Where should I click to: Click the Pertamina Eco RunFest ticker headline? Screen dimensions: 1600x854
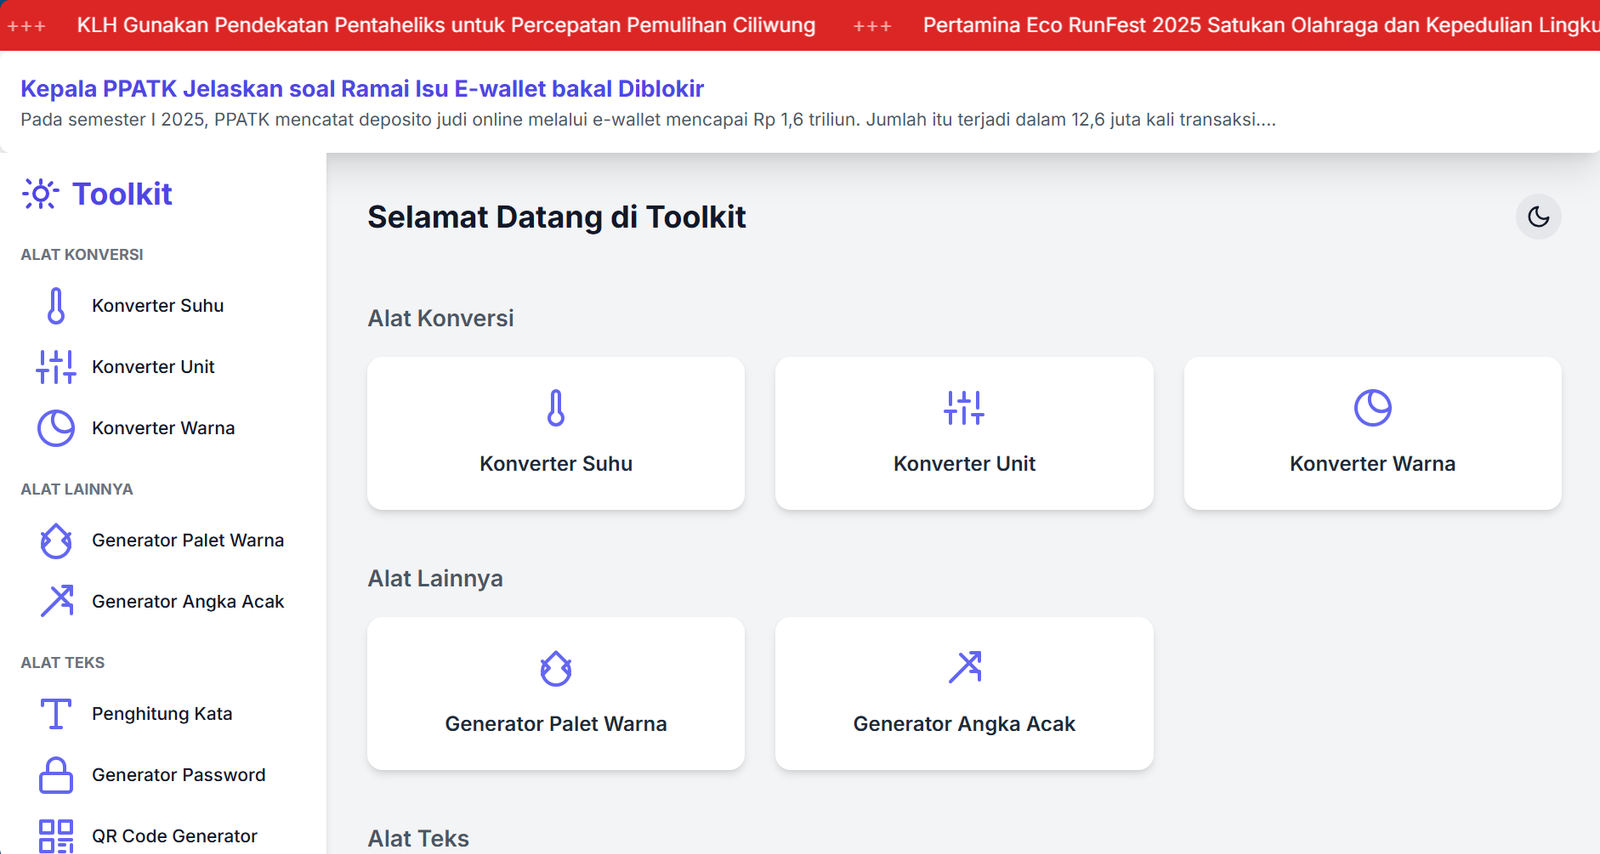coord(1260,25)
